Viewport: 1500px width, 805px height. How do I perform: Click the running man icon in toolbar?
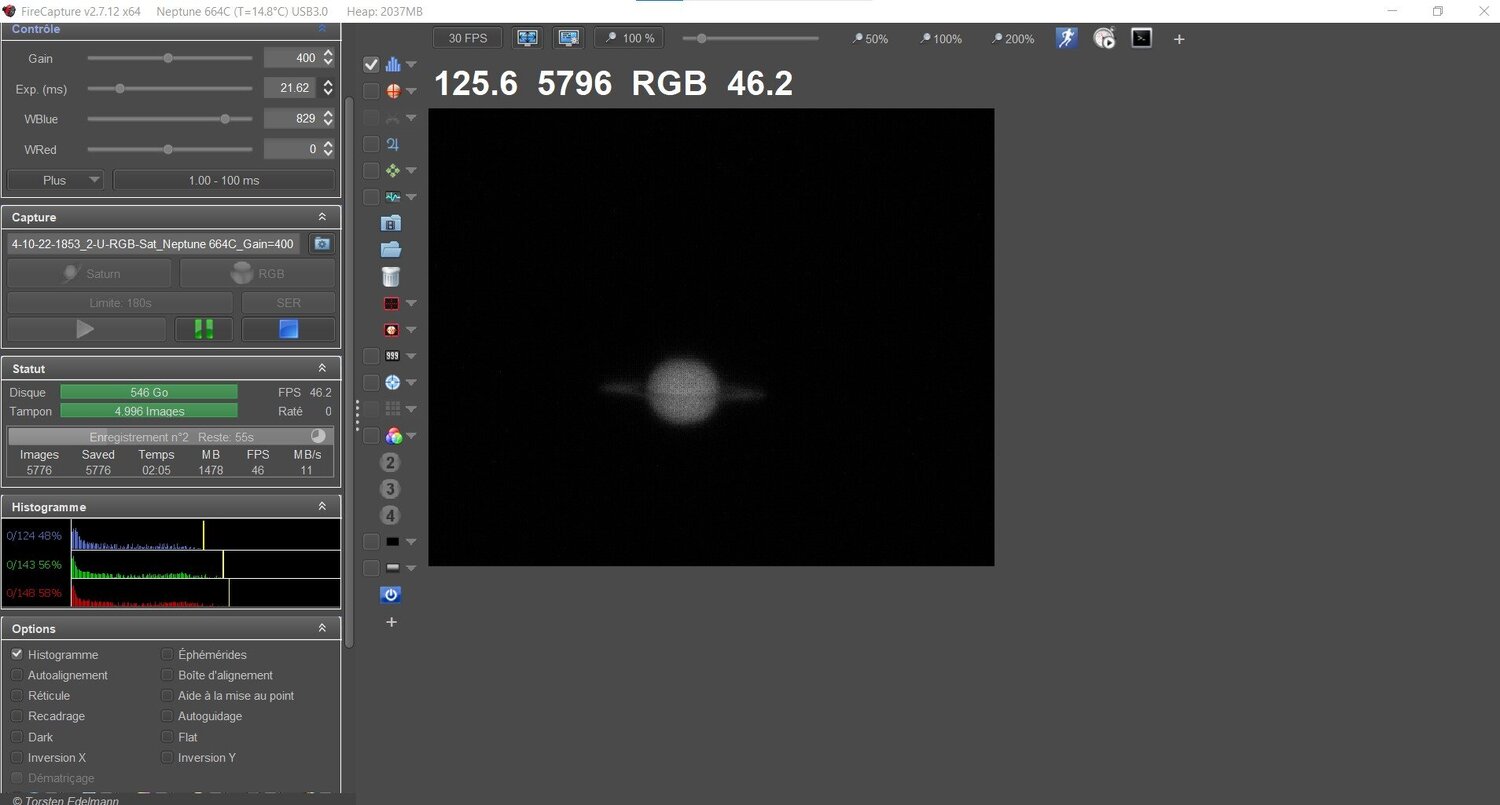[1067, 38]
